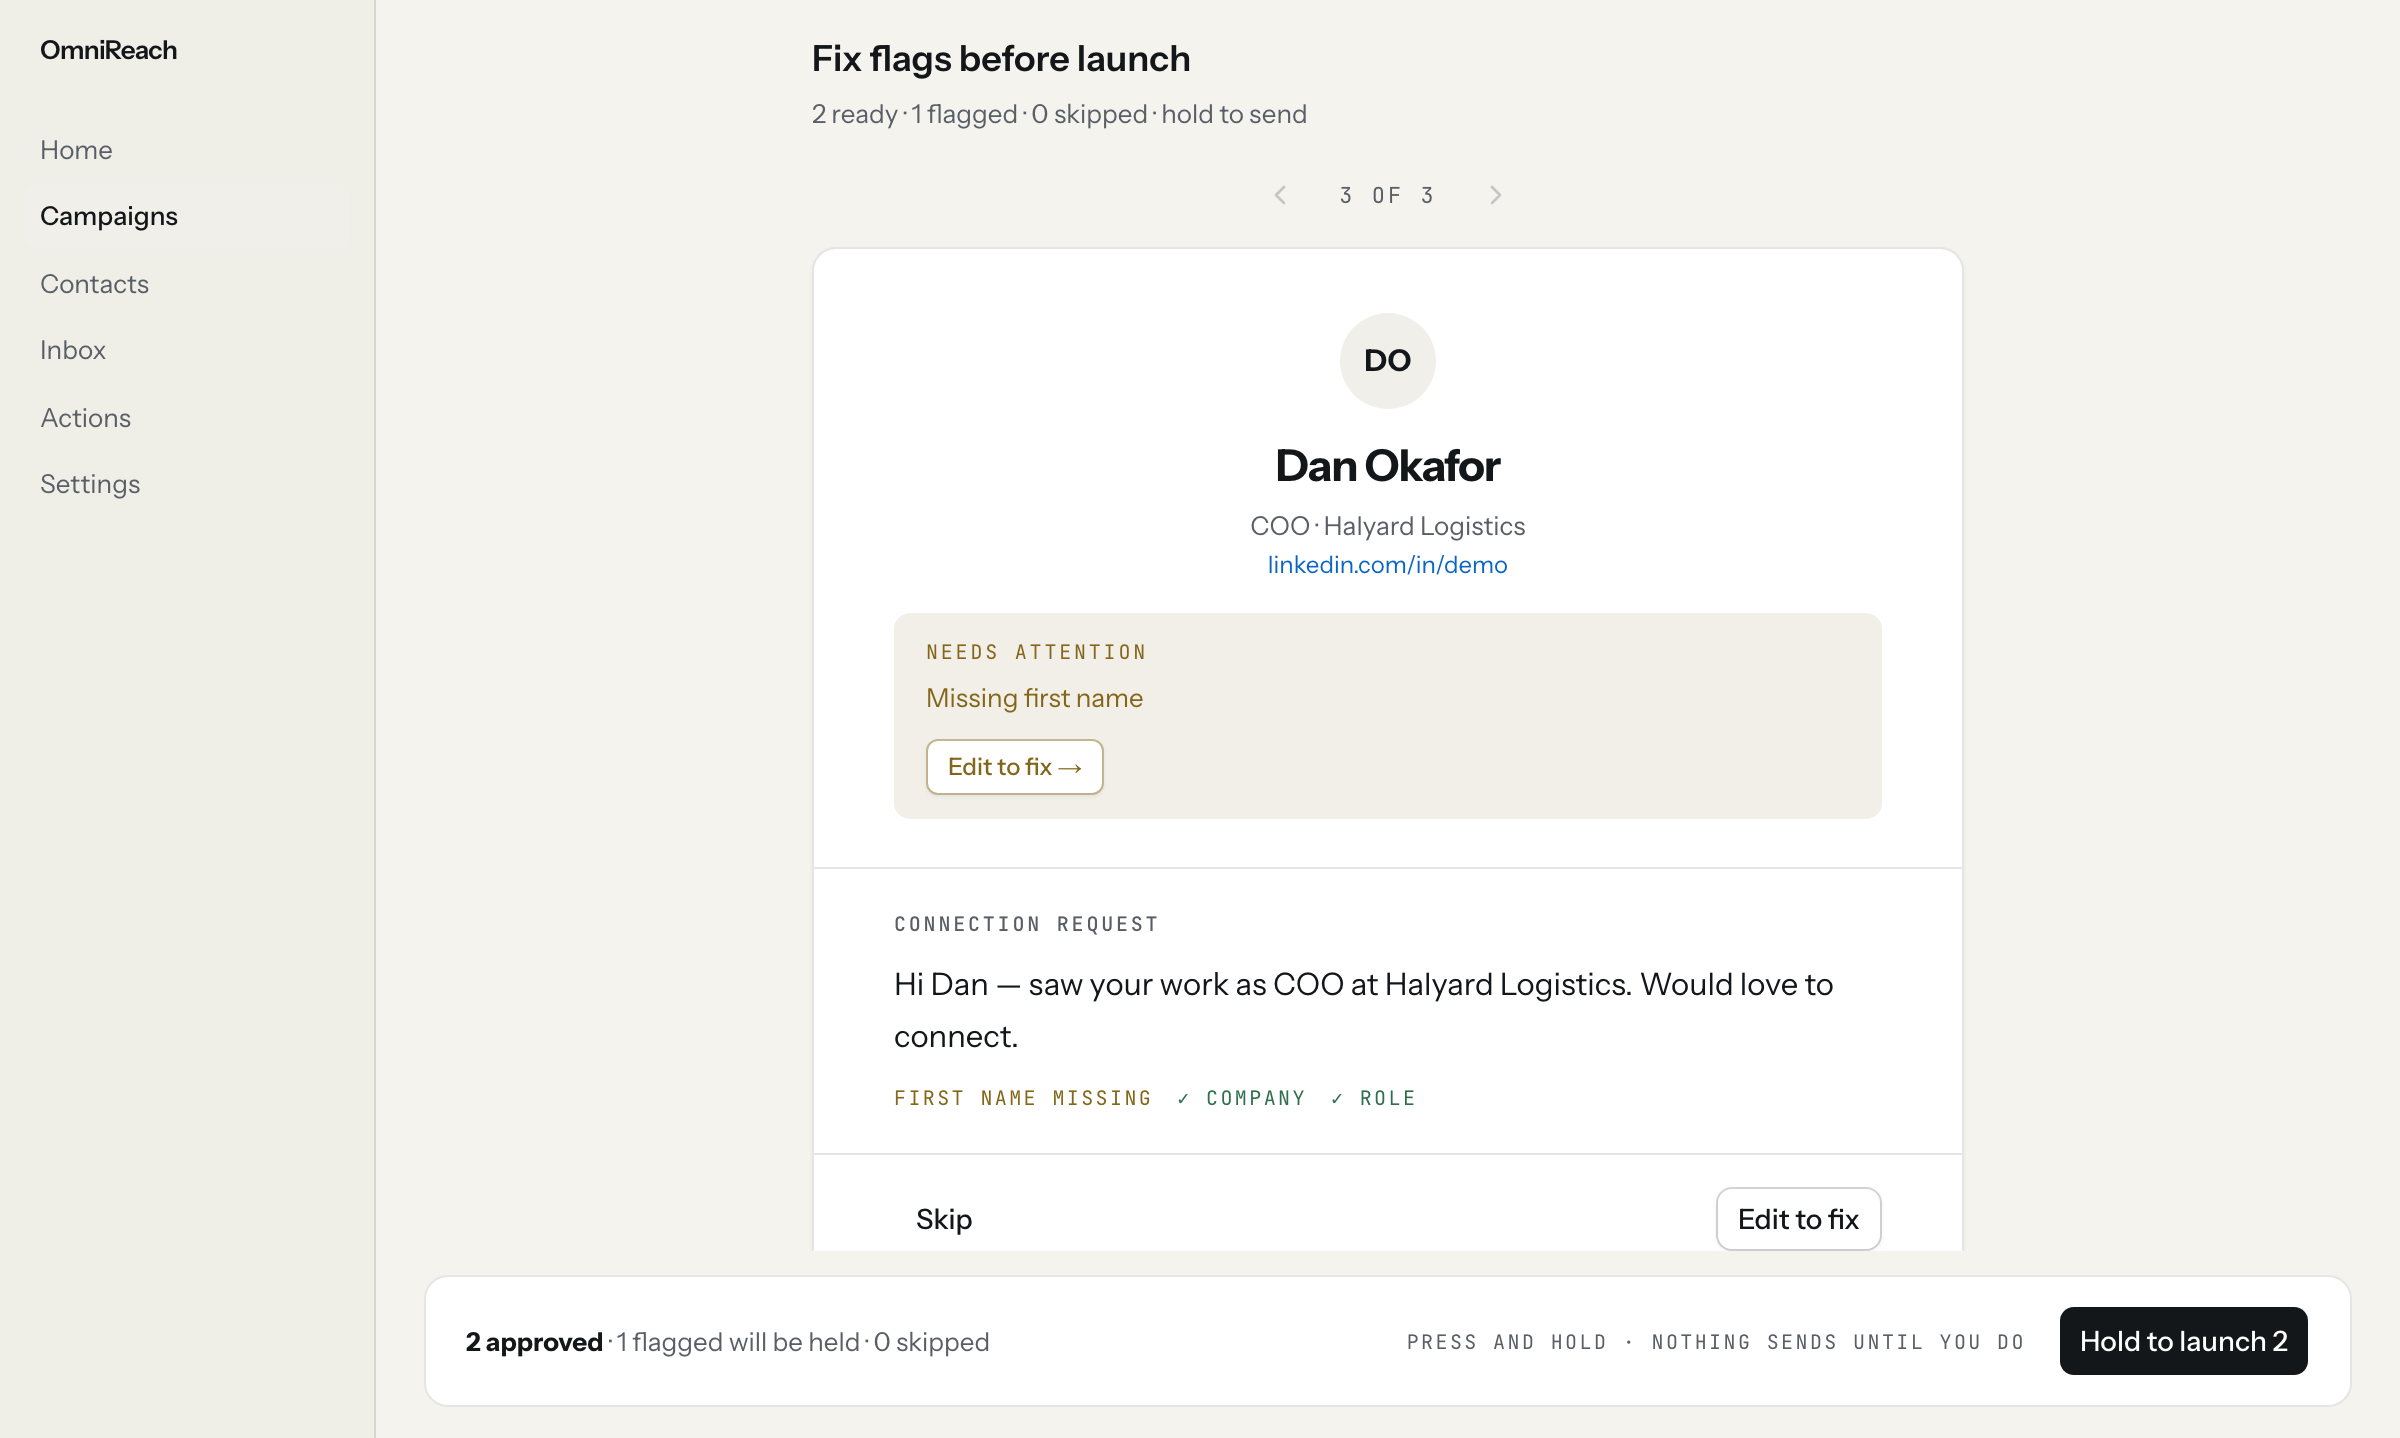Click the Company checkmark tag
The height and width of the screenshot is (1438, 2400).
[1241, 1098]
